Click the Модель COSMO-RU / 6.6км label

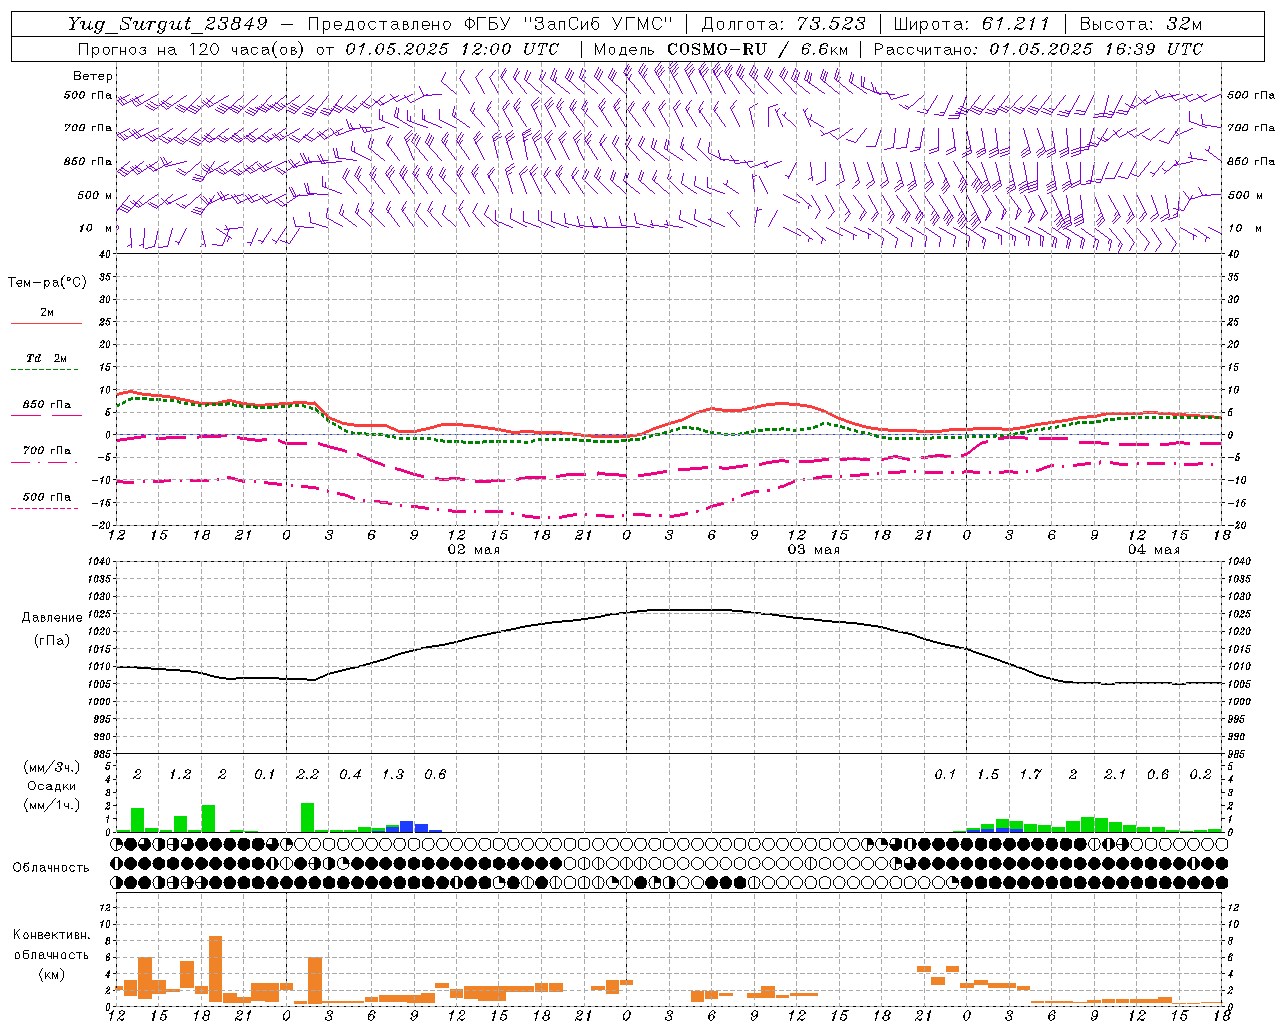point(721,49)
